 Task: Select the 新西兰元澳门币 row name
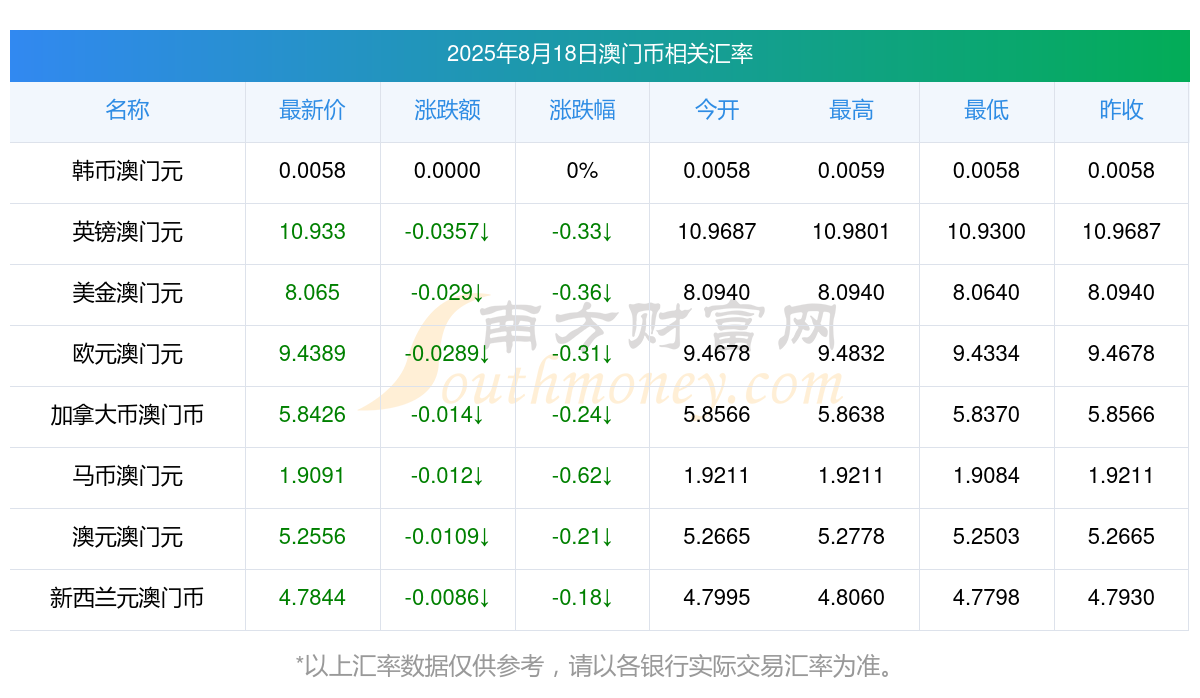[127, 598]
